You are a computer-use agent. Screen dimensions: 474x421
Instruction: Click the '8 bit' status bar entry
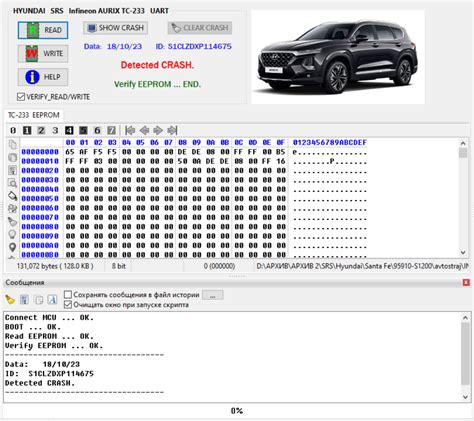(x=119, y=266)
